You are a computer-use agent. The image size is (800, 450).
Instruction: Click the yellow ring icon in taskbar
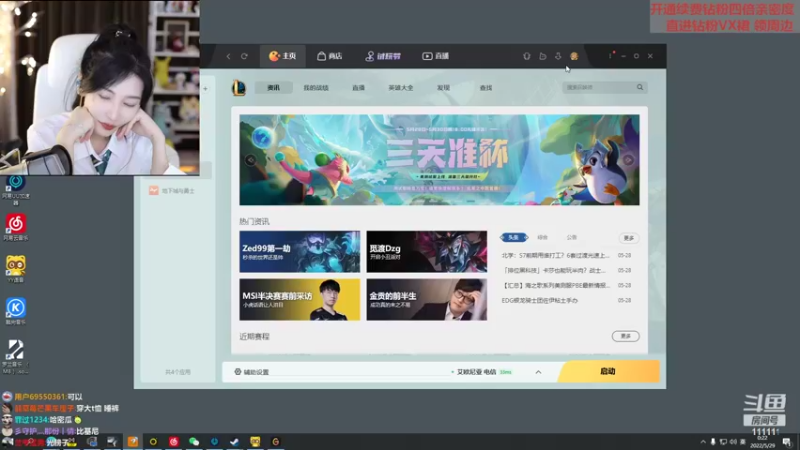(x=153, y=441)
